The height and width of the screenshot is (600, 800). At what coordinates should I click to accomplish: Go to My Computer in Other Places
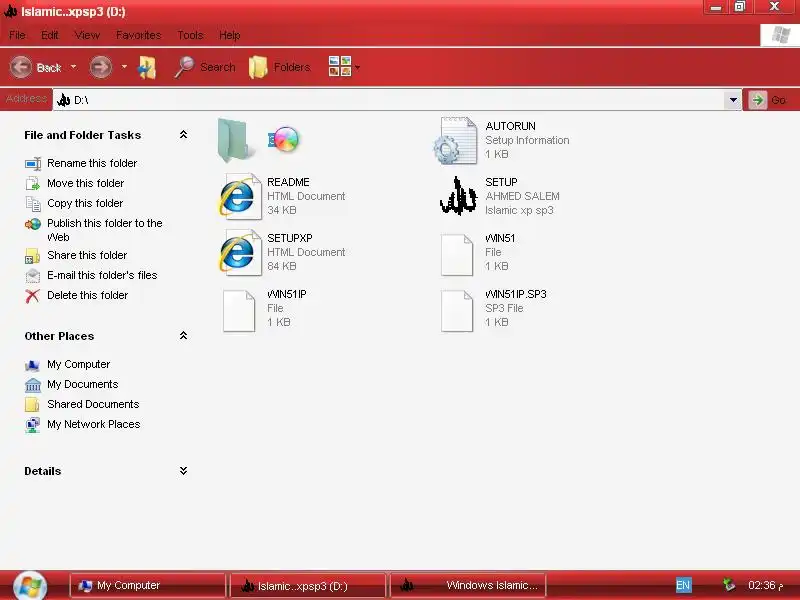pyautogui.click(x=79, y=364)
